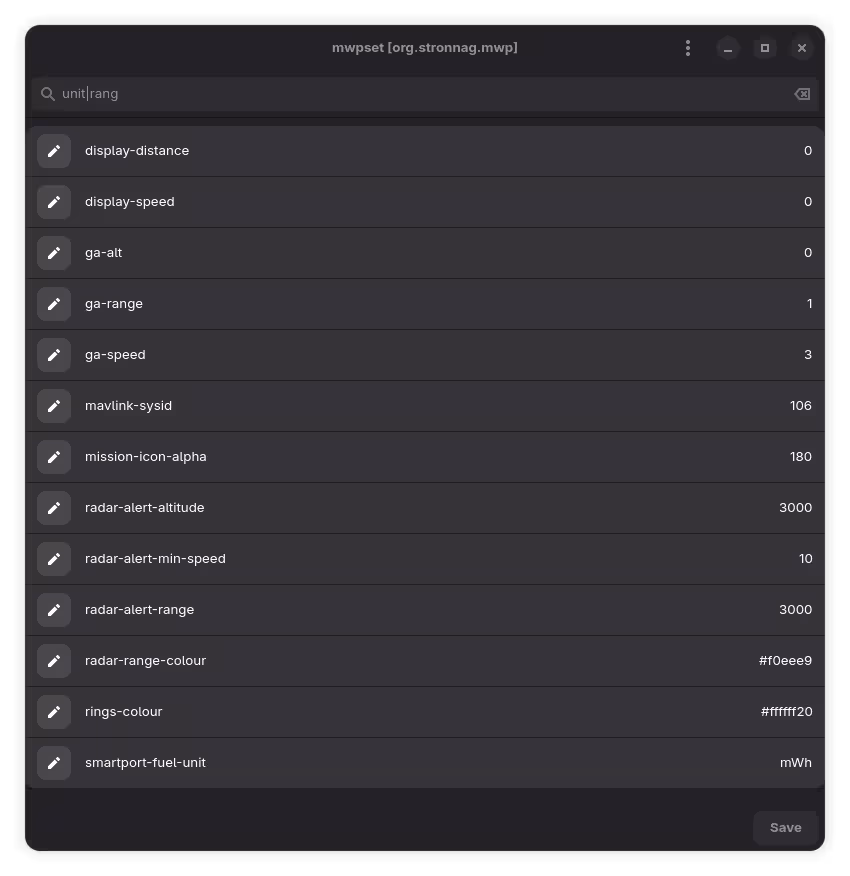Clear the search text field

(802, 94)
